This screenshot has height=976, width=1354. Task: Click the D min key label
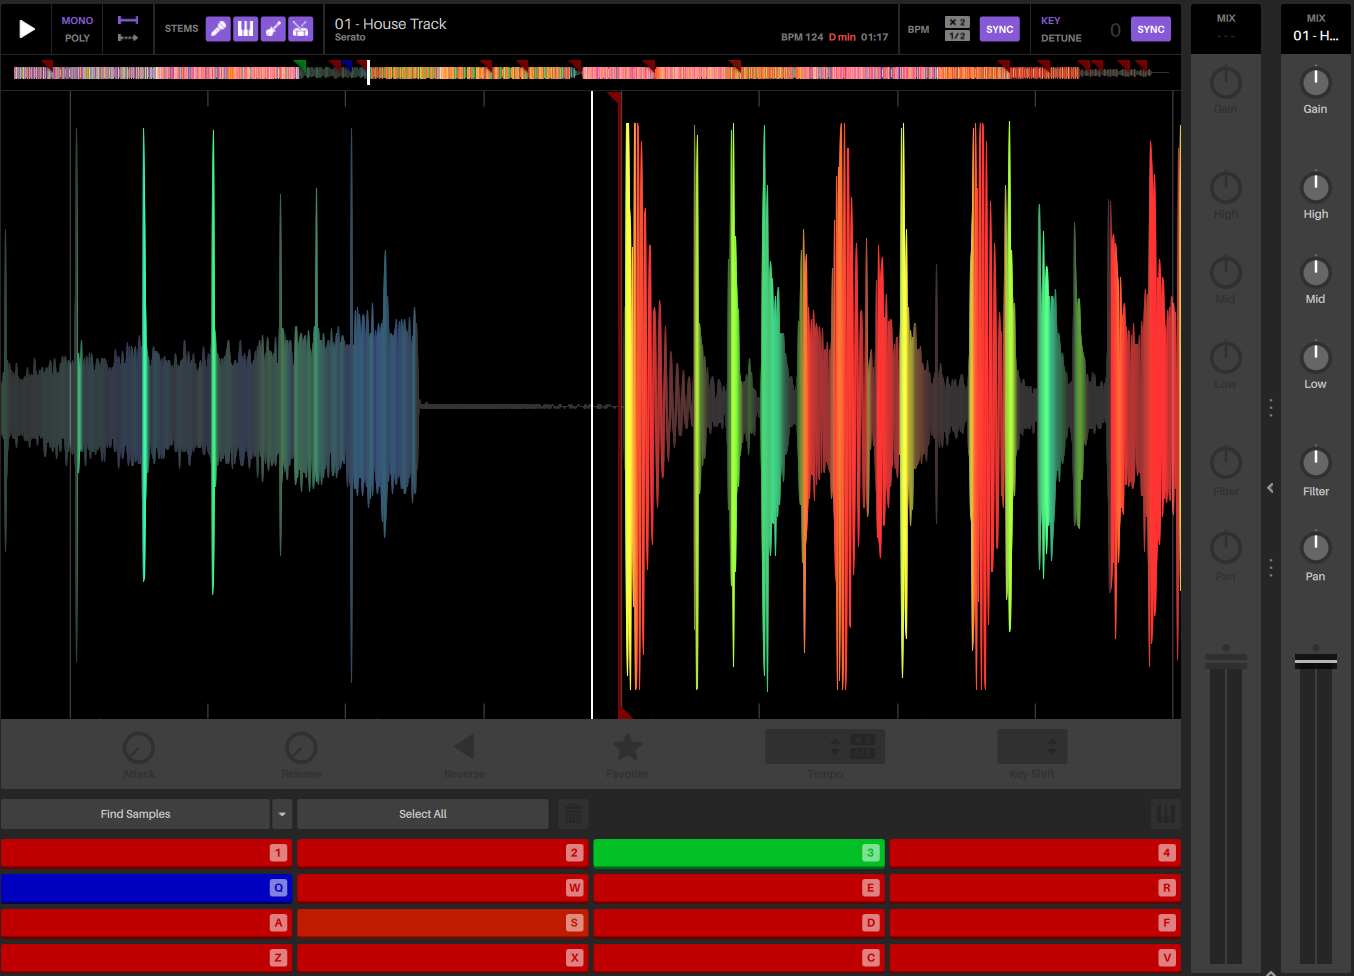pos(842,37)
